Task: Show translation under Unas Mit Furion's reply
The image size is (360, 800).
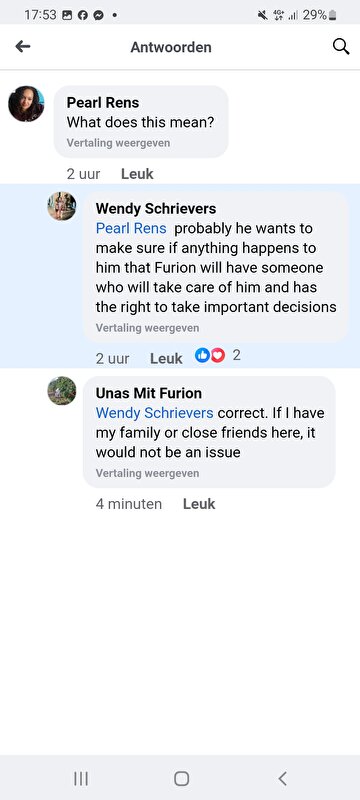Action: coord(147,473)
